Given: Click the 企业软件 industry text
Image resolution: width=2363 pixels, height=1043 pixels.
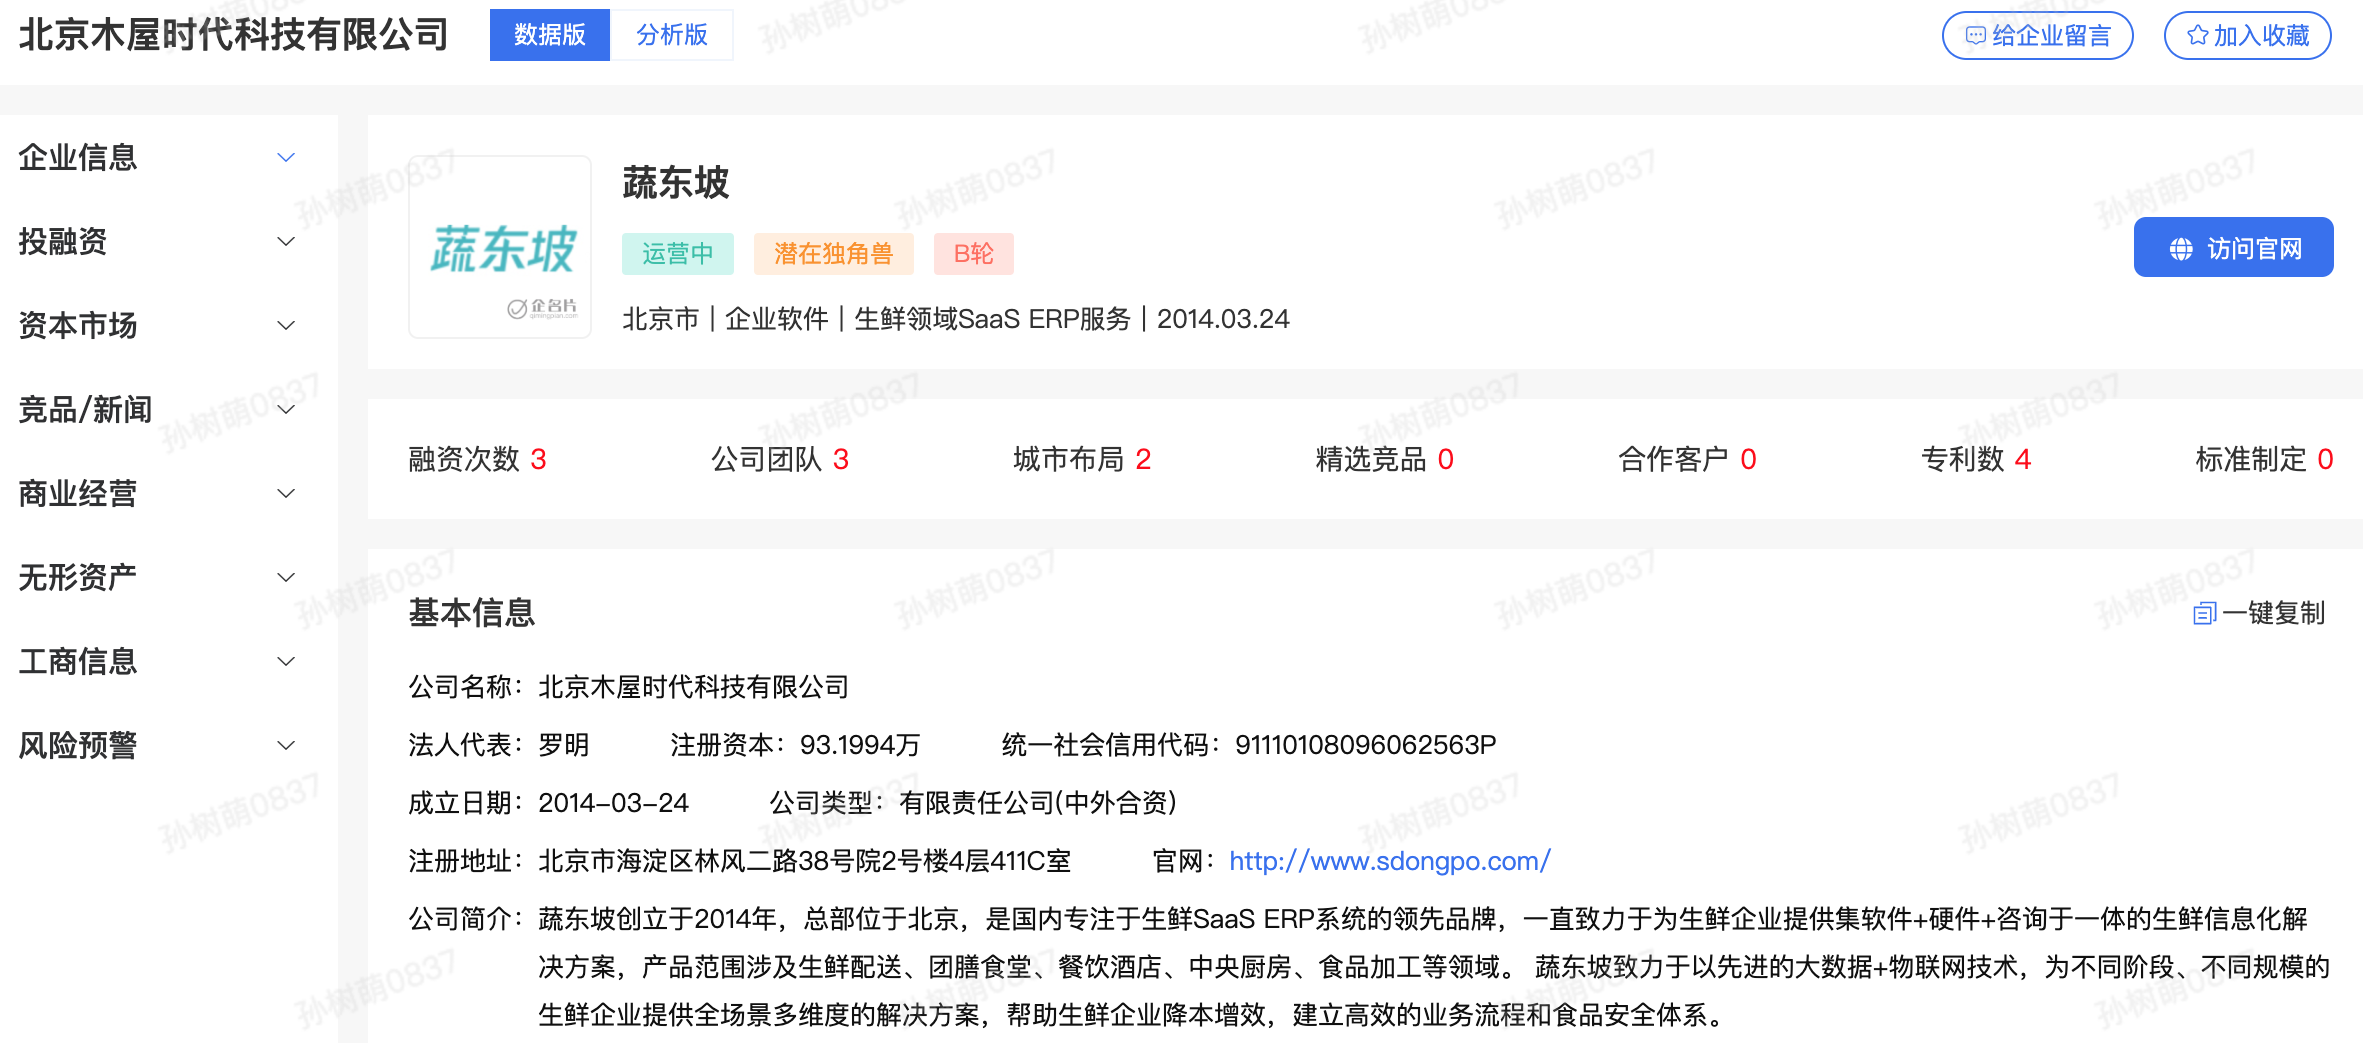Looking at the screenshot, I should (x=777, y=319).
